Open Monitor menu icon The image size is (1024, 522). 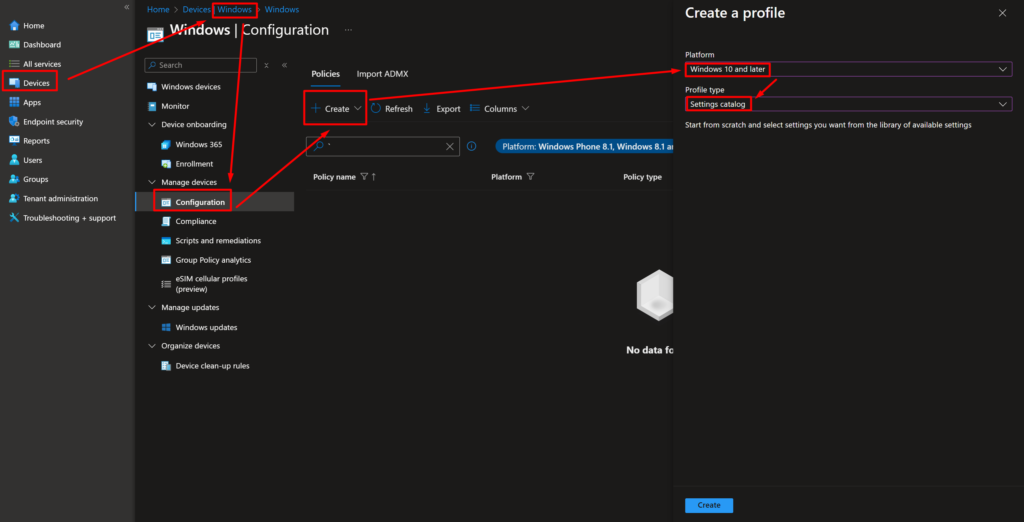pyautogui.click(x=152, y=106)
